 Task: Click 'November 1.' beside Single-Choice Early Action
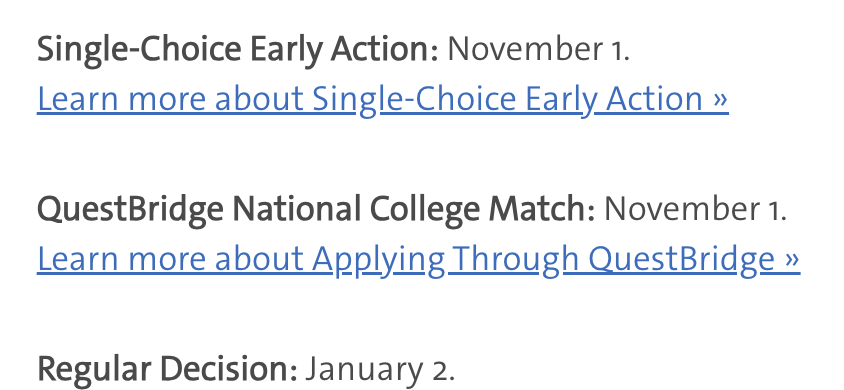538,49
